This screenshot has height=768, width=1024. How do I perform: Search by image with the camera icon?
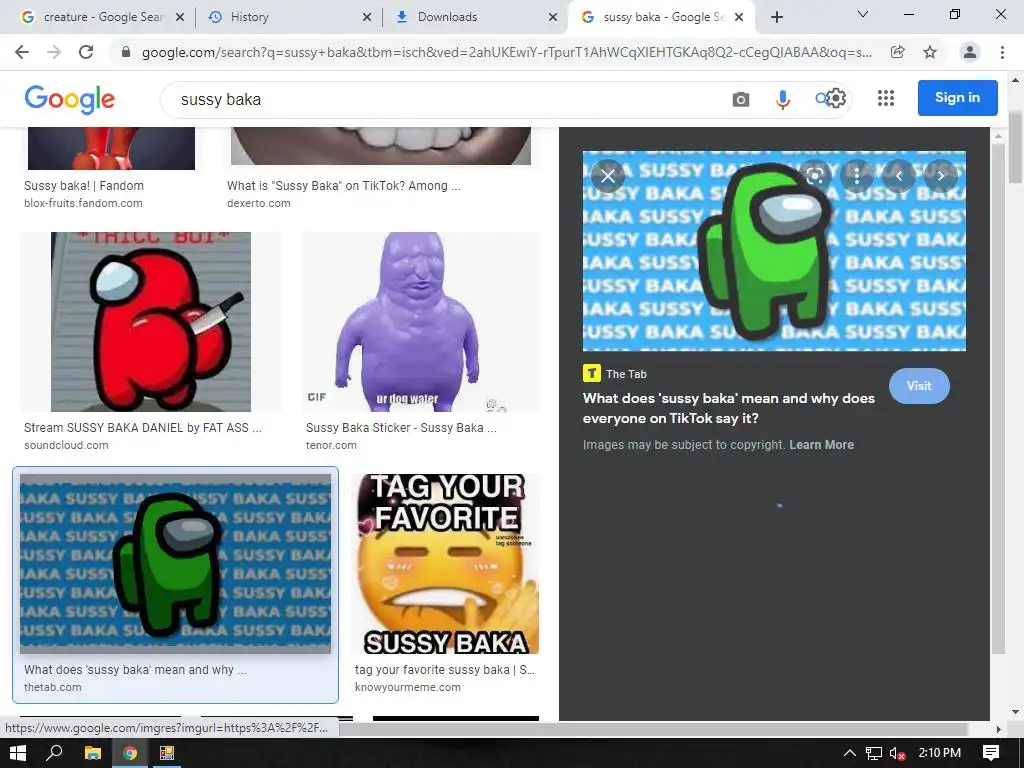click(x=741, y=99)
